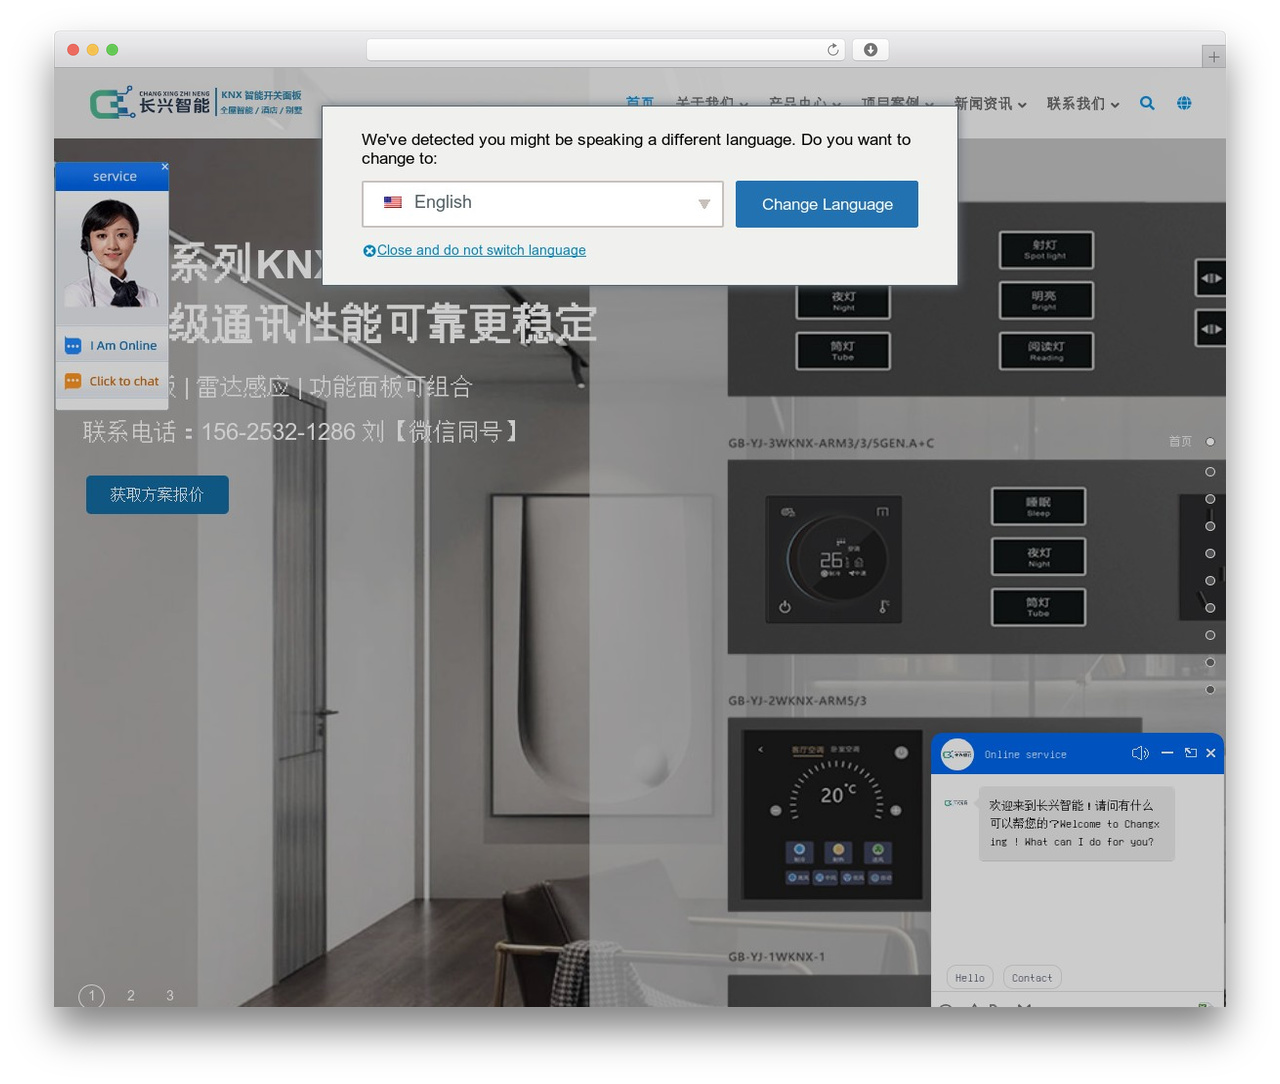The width and height of the screenshot is (1280, 1084).
Task: Minimize the Online service chat widget
Action: pos(1167,753)
